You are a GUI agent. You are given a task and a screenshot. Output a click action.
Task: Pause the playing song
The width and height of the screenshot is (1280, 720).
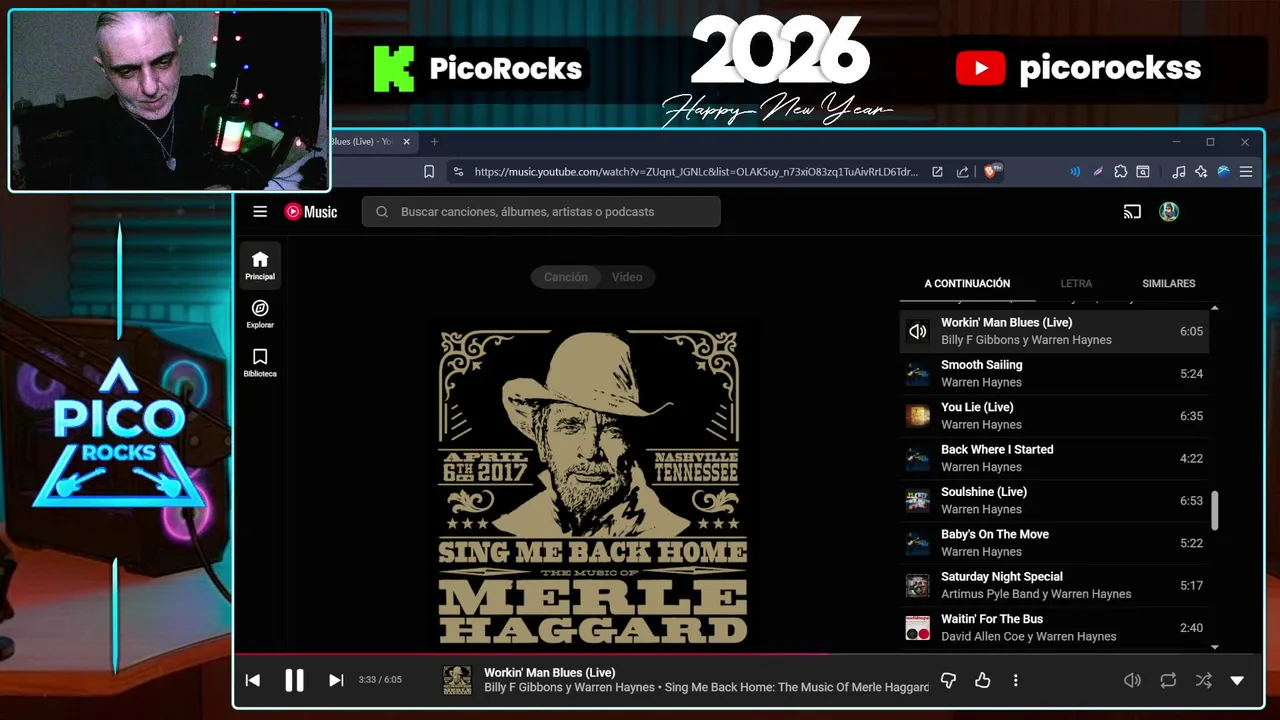294,680
